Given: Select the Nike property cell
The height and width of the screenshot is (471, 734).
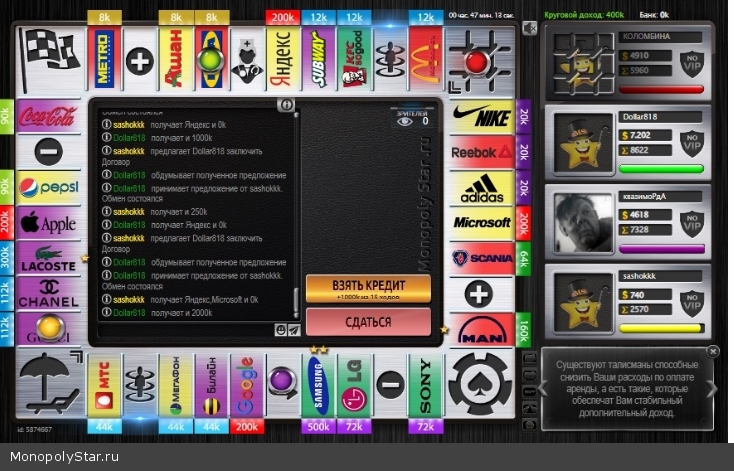Looking at the screenshot, I should pos(482,116).
